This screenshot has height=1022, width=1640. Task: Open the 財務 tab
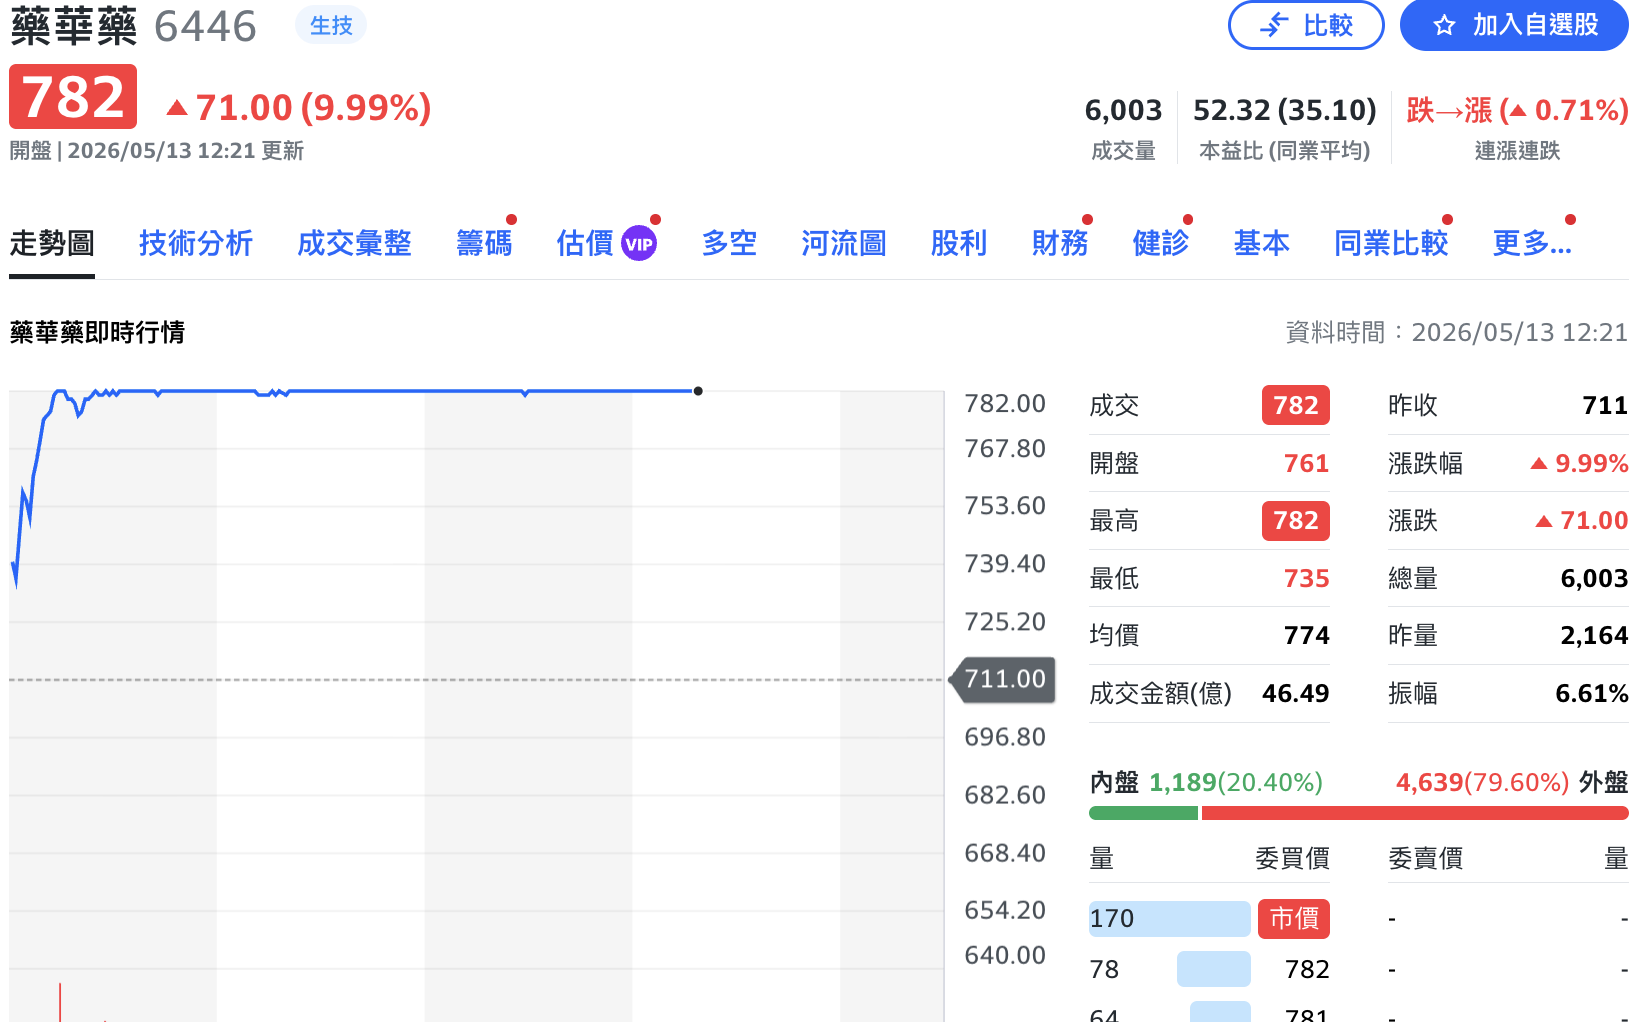(x=1060, y=243)
